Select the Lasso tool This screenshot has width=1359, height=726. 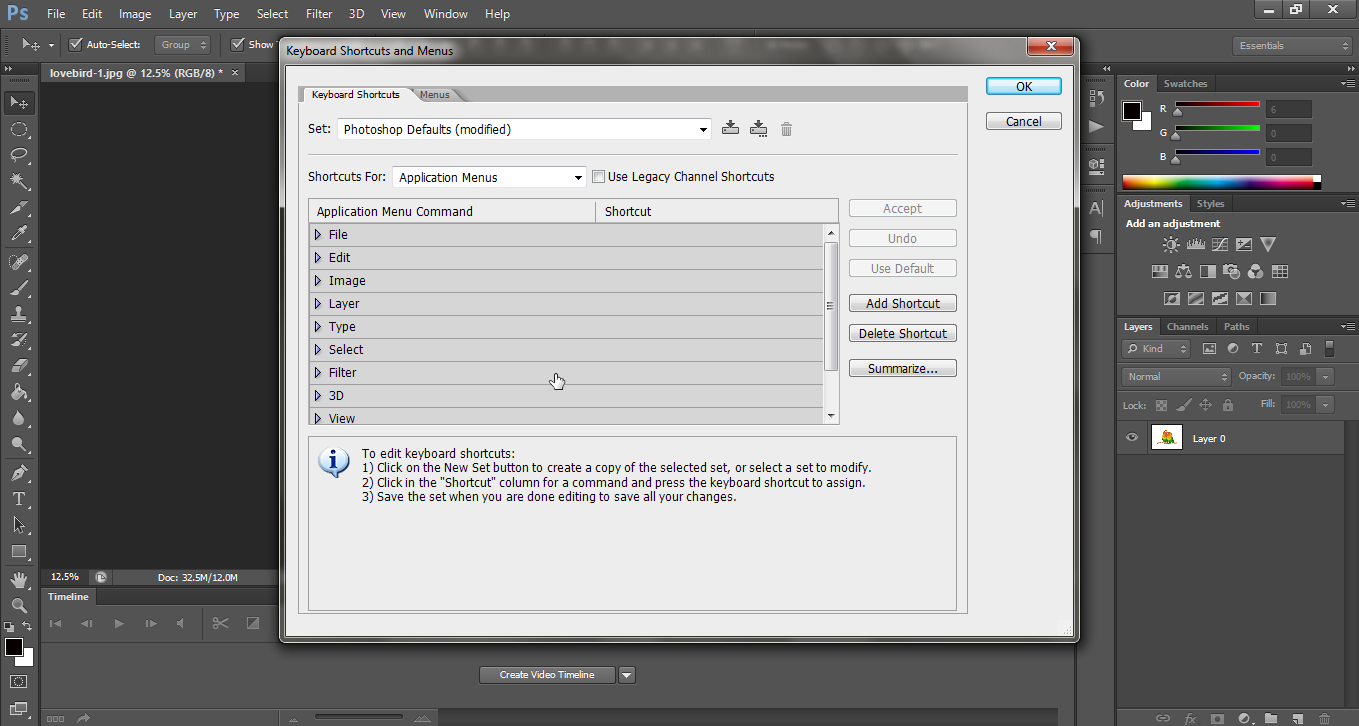click(19, 155)
